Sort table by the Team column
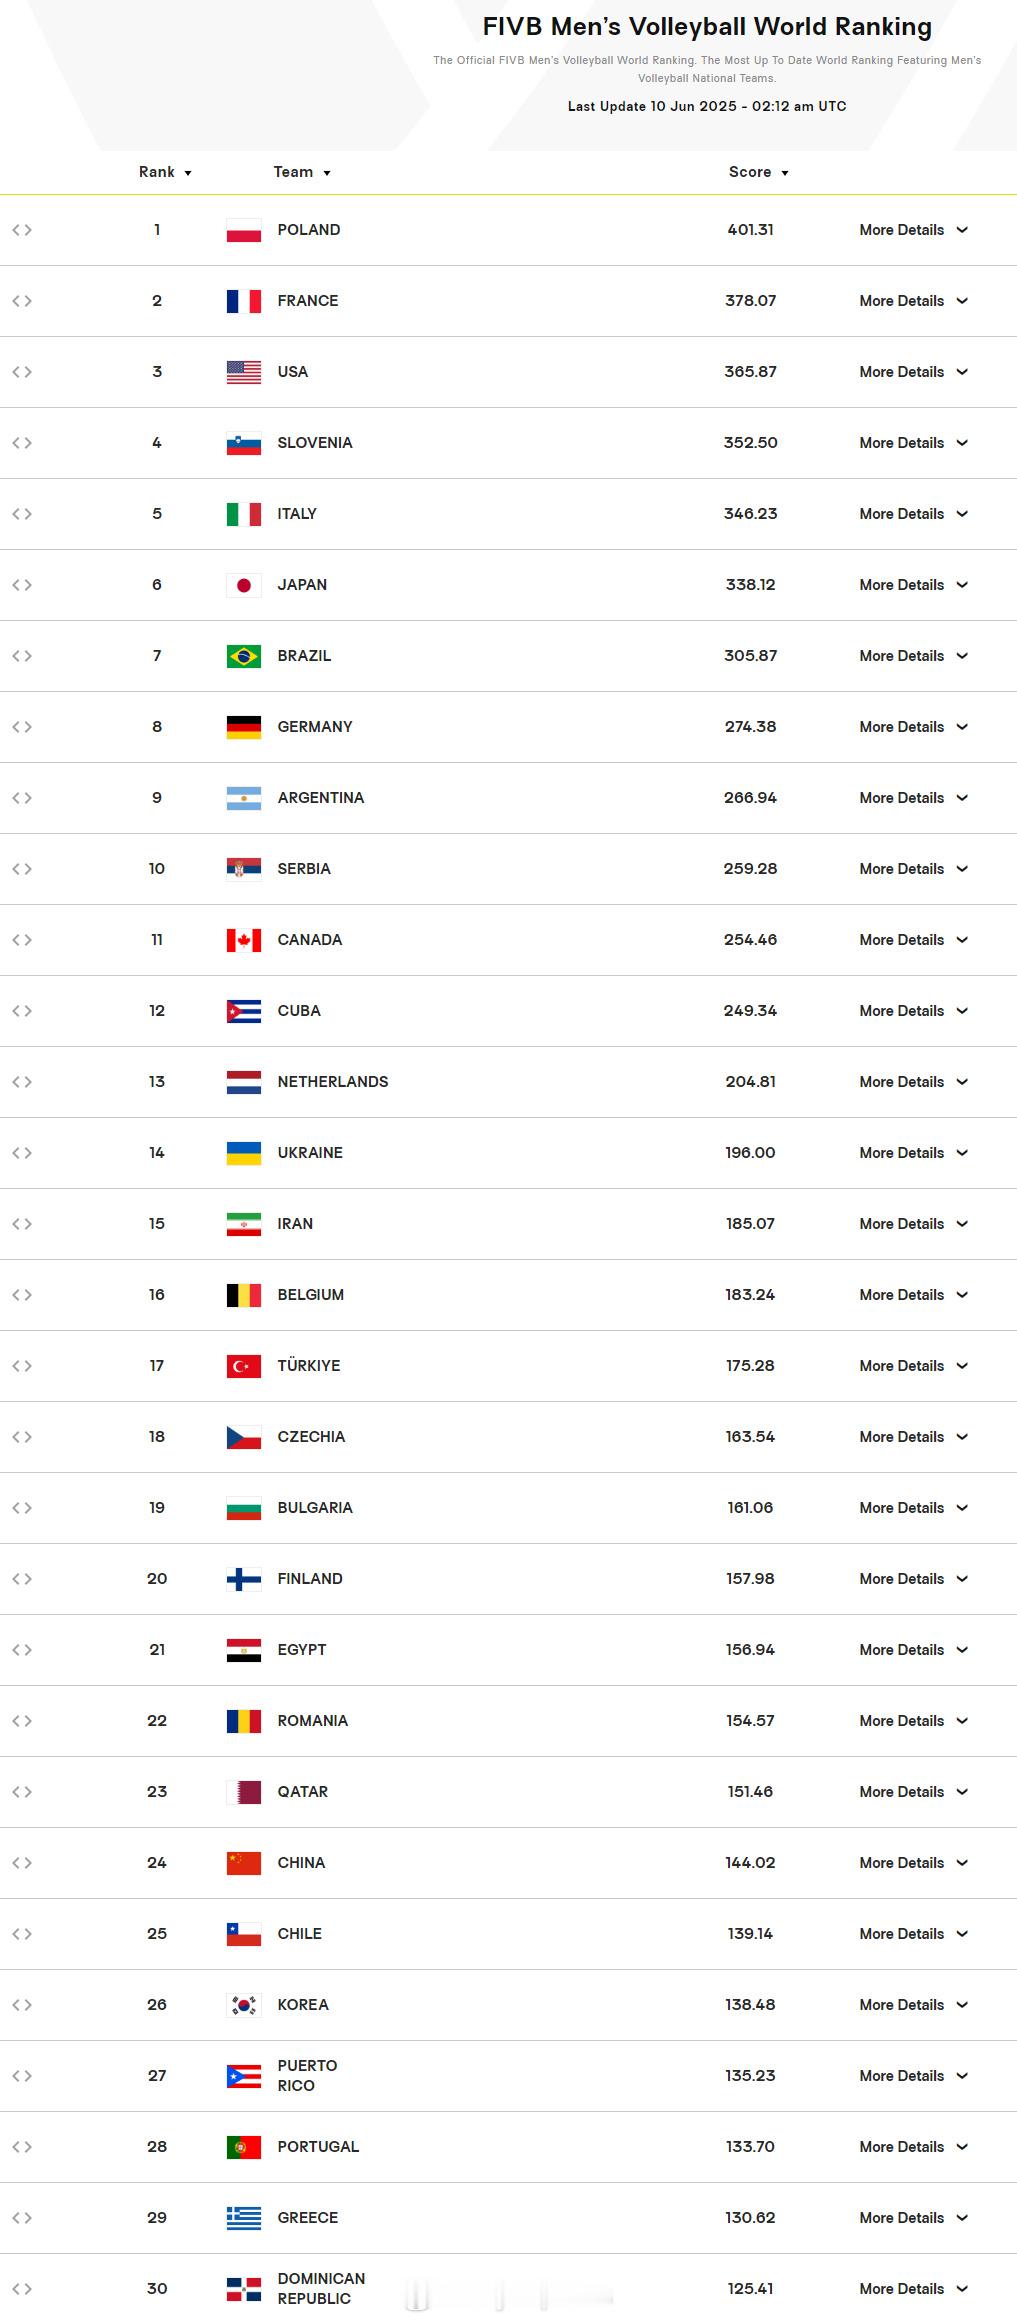The image size is (1017, 2321). coord(302,172)
